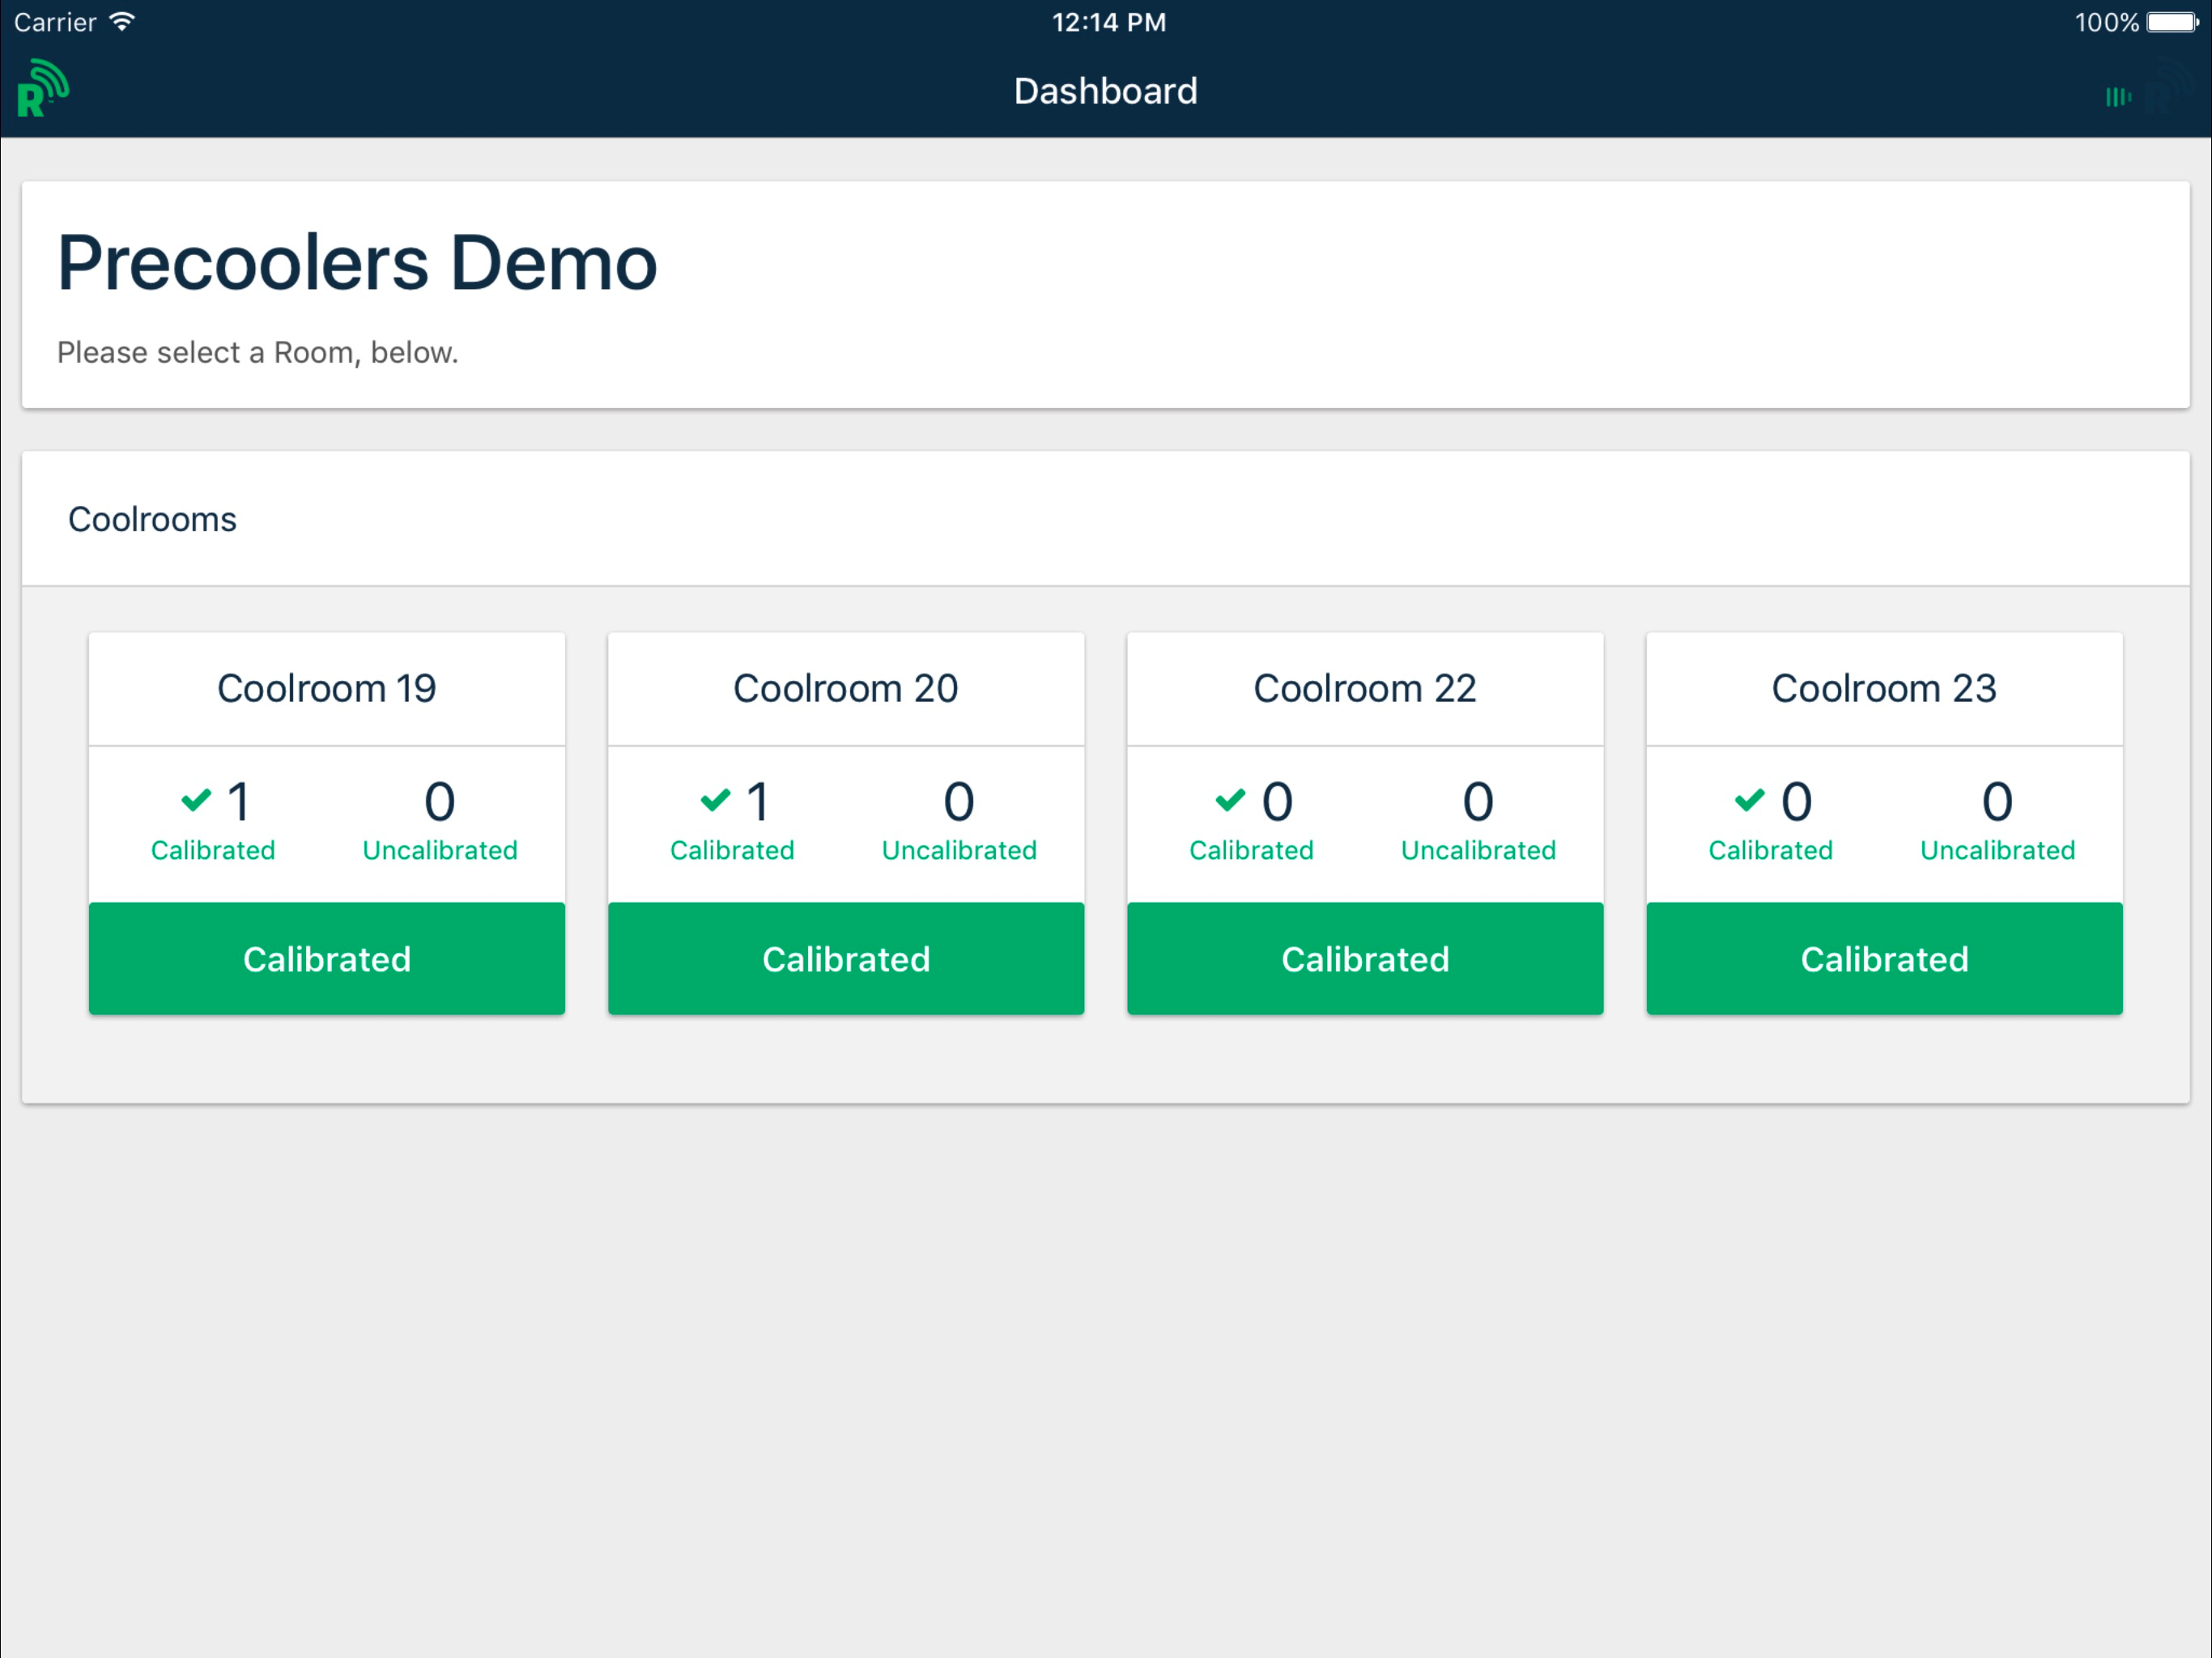Image resolution: width=2212 pixels, height=1658 pixels.
Task: Tap Coolroom 20 calibrated count 1
Action: (x=758, y=801)
